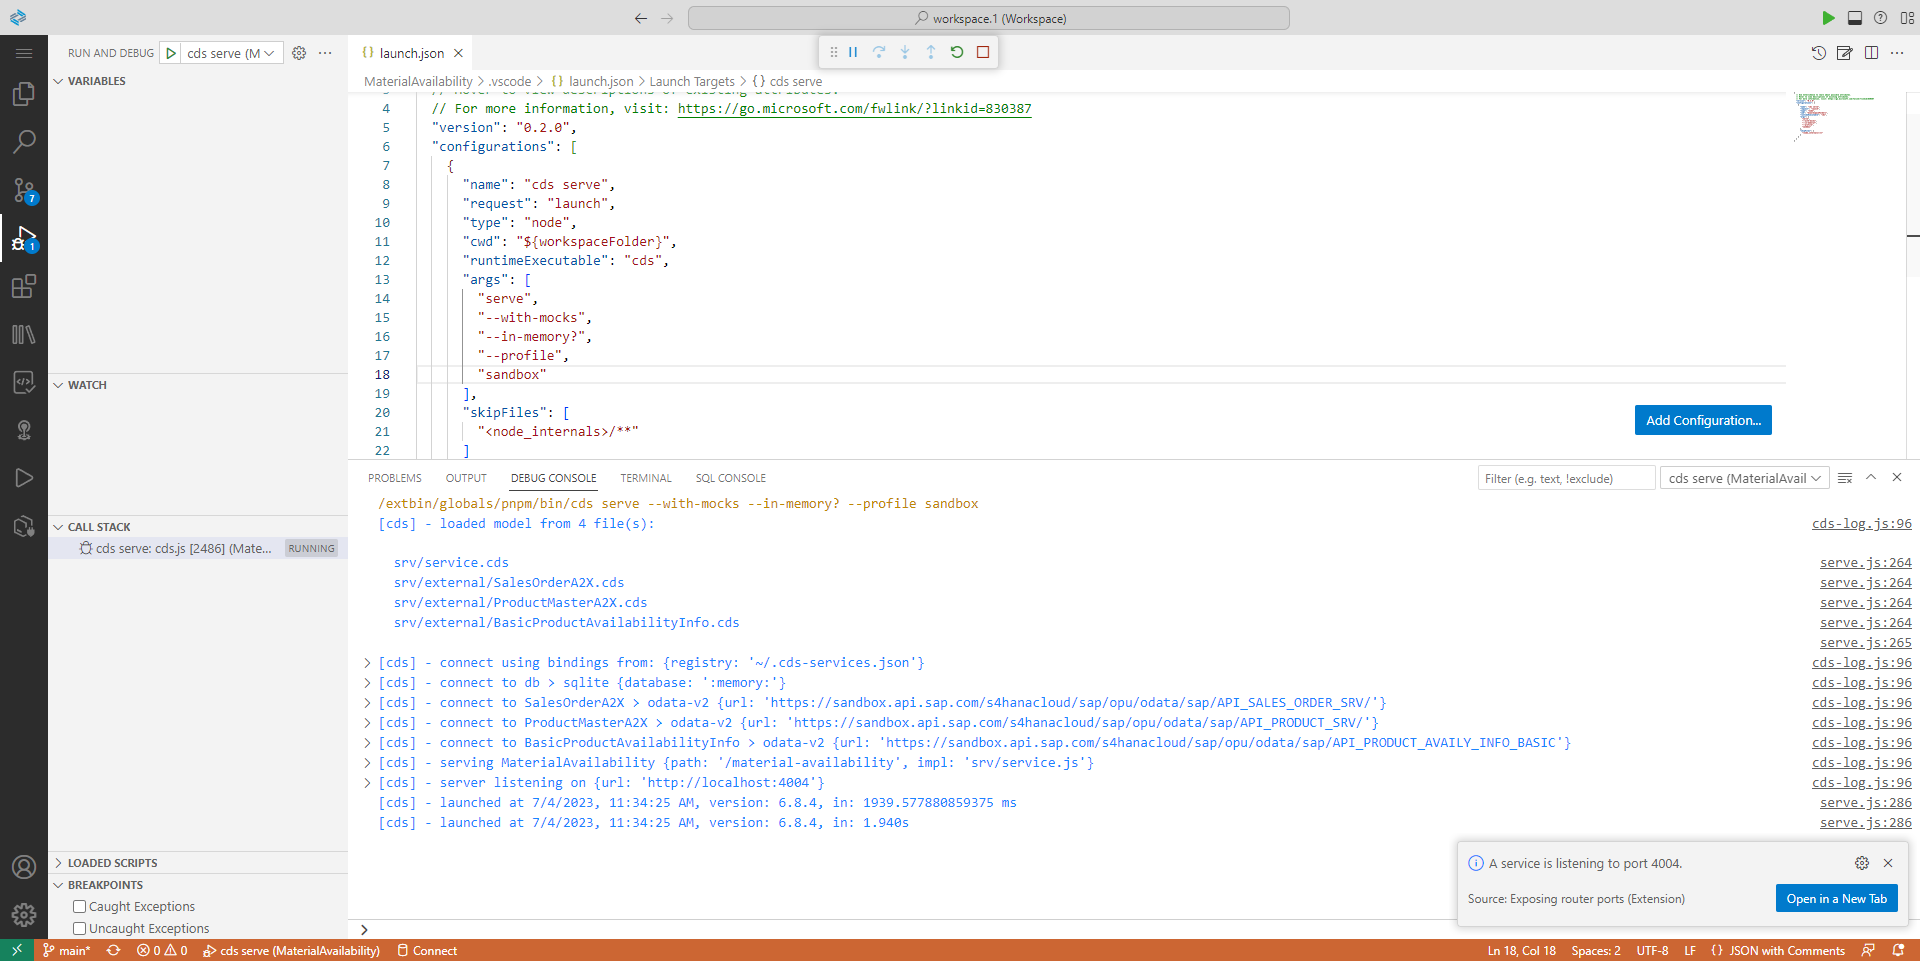Open the Extensions view

(24, 287)
